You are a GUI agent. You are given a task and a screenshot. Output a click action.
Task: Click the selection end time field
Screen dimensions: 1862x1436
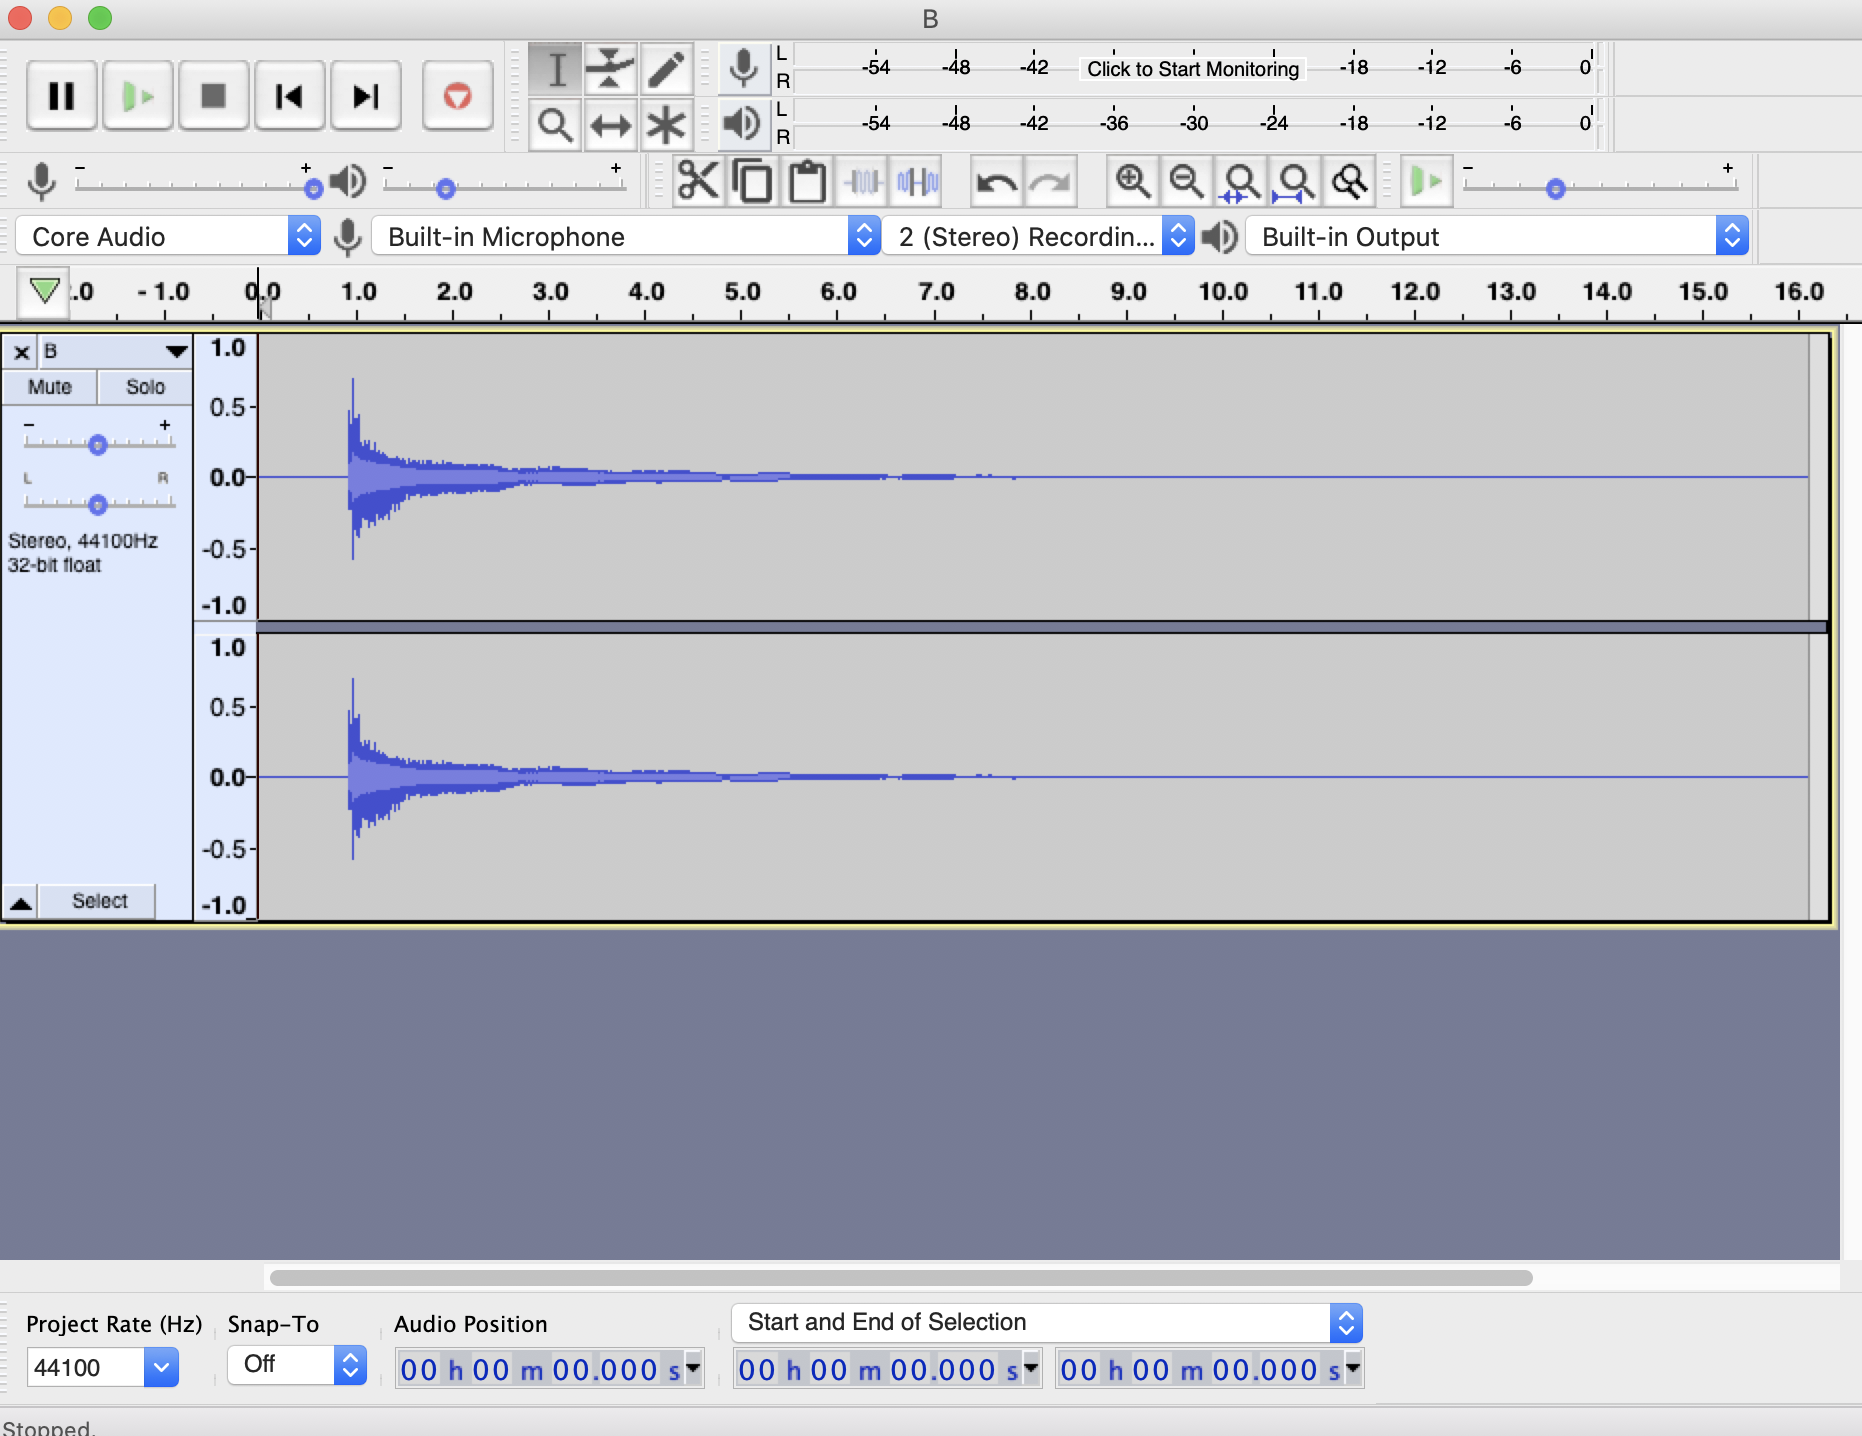coord(1210,1369)
